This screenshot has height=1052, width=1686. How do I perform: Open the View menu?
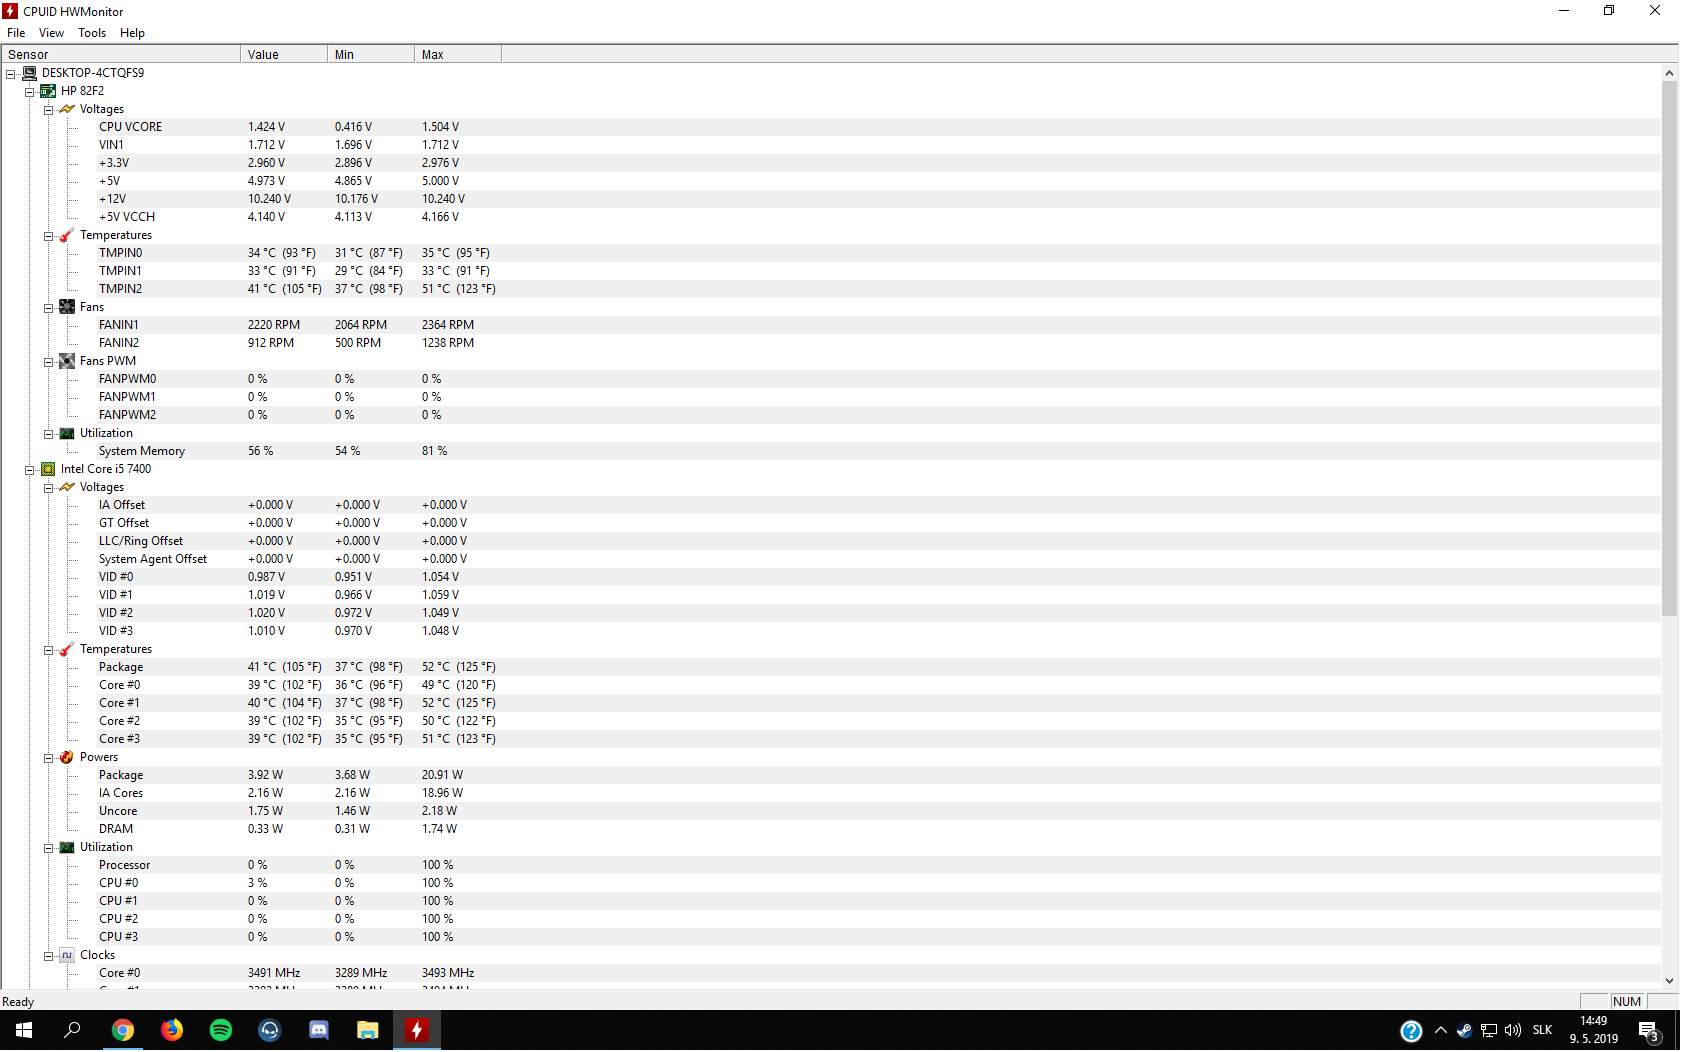click(51, 33)
